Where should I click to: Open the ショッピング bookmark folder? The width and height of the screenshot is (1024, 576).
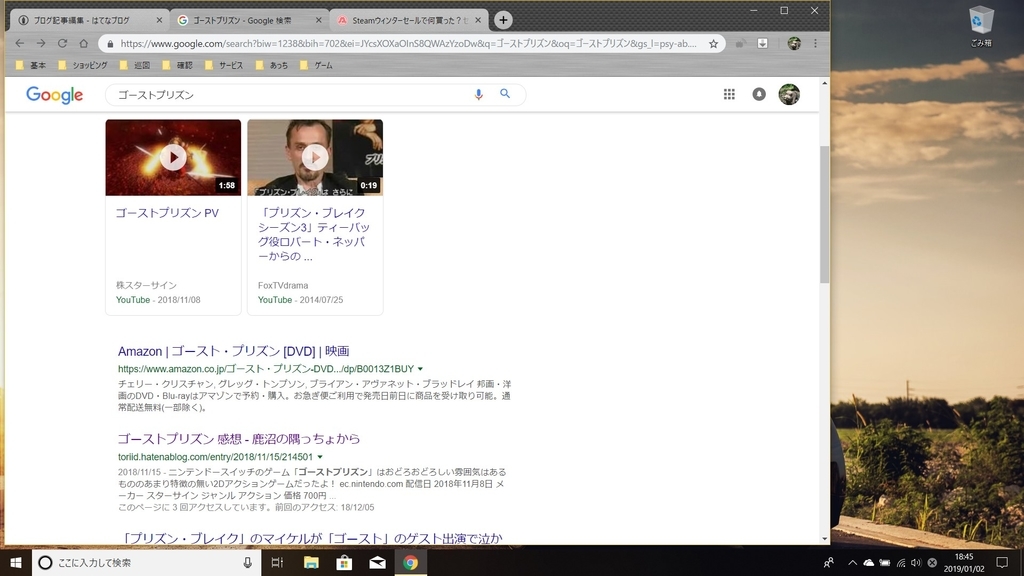click(x=82, y=65)
